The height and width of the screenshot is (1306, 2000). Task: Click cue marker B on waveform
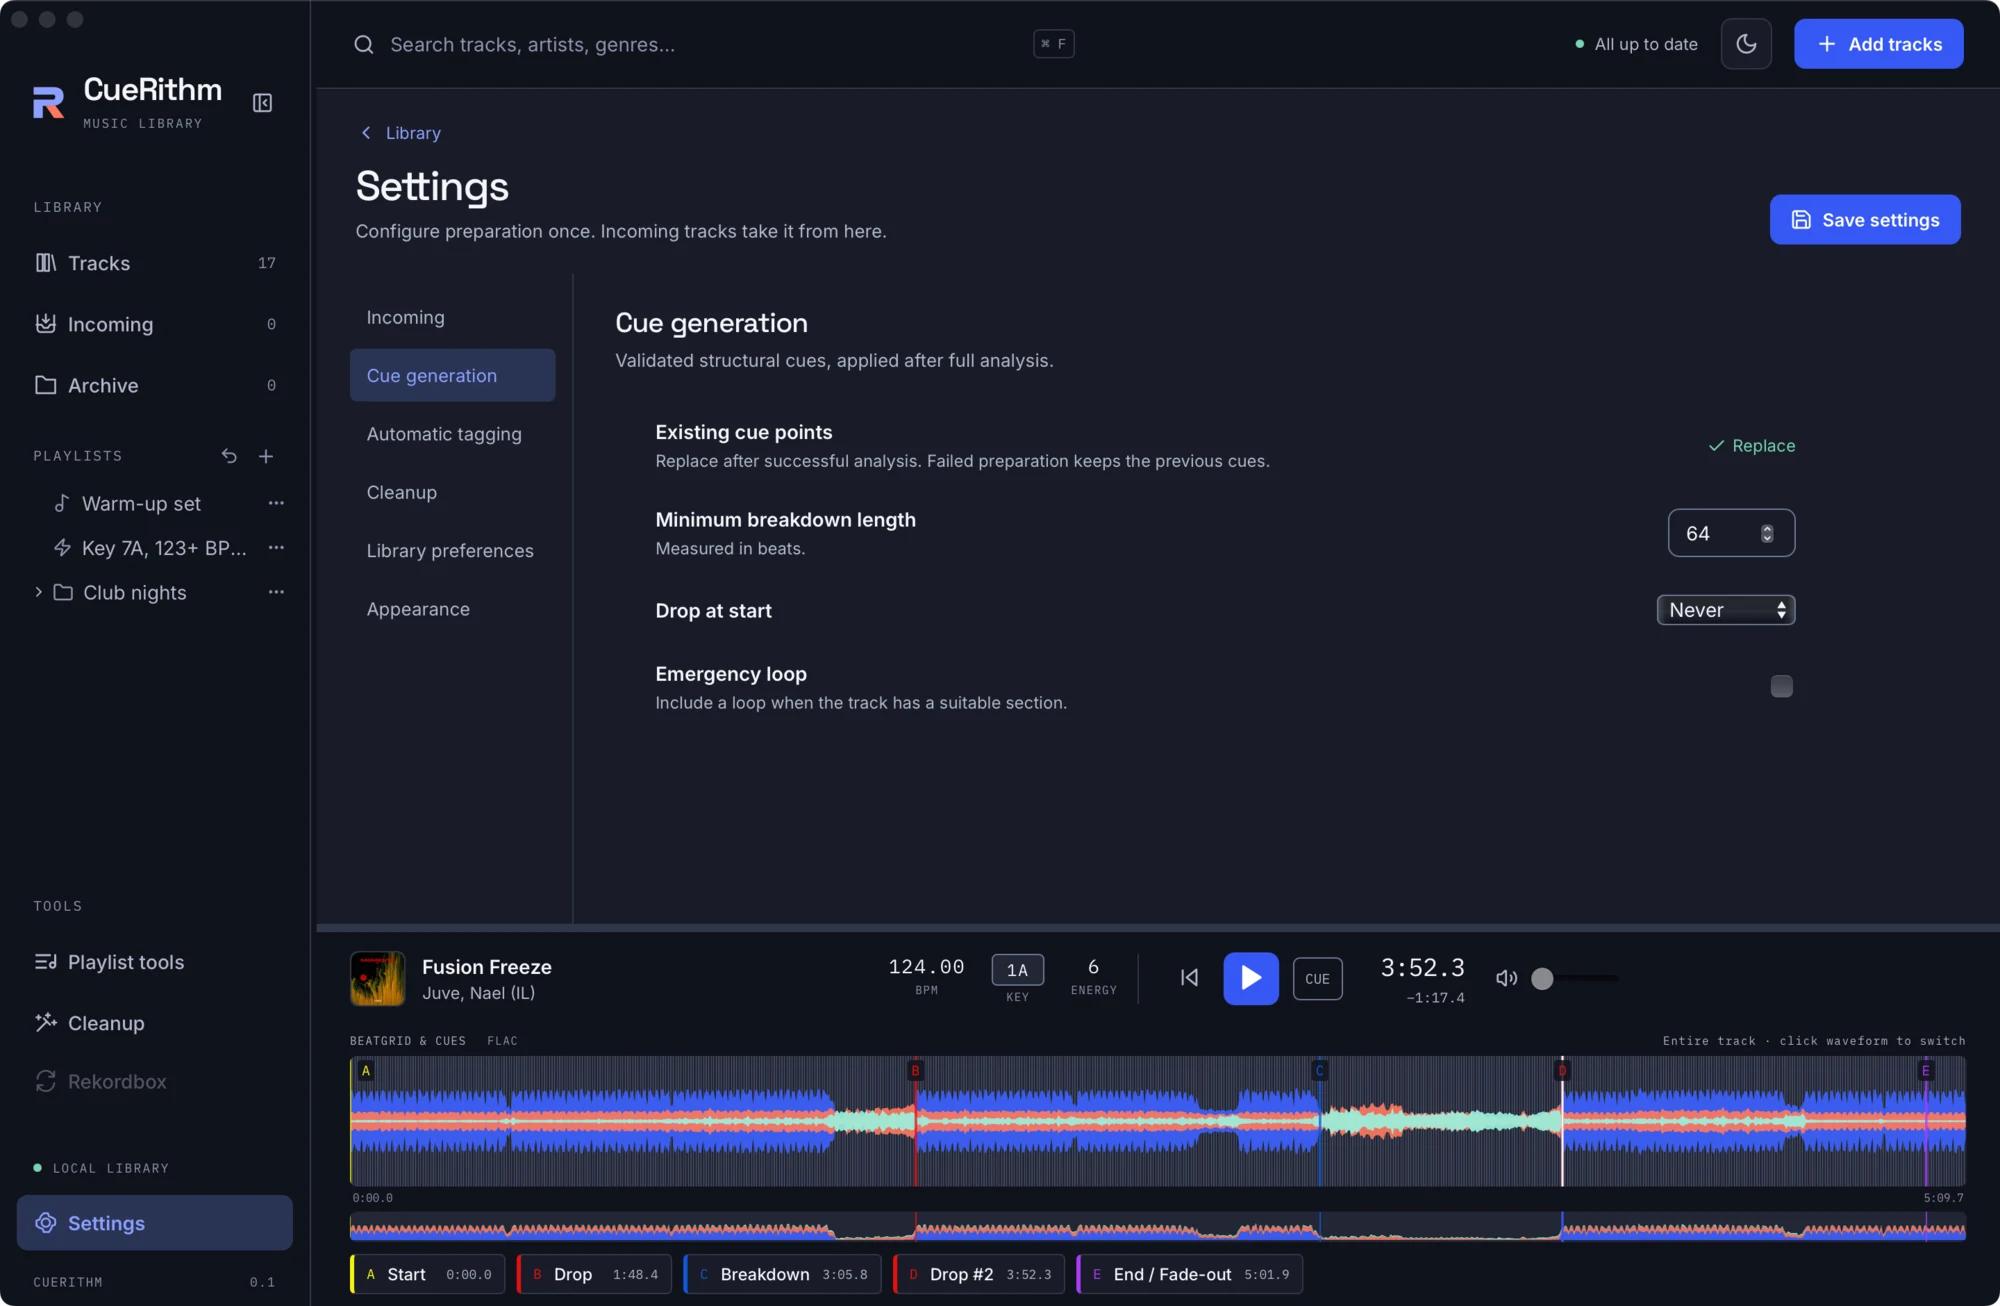coord(915,1071)
